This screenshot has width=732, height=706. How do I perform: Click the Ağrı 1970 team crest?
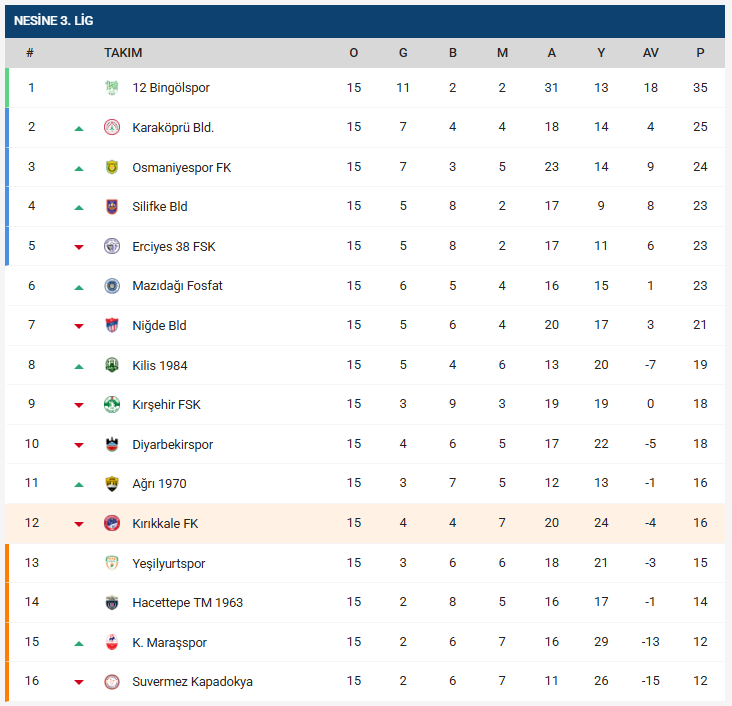pos(112,484)
